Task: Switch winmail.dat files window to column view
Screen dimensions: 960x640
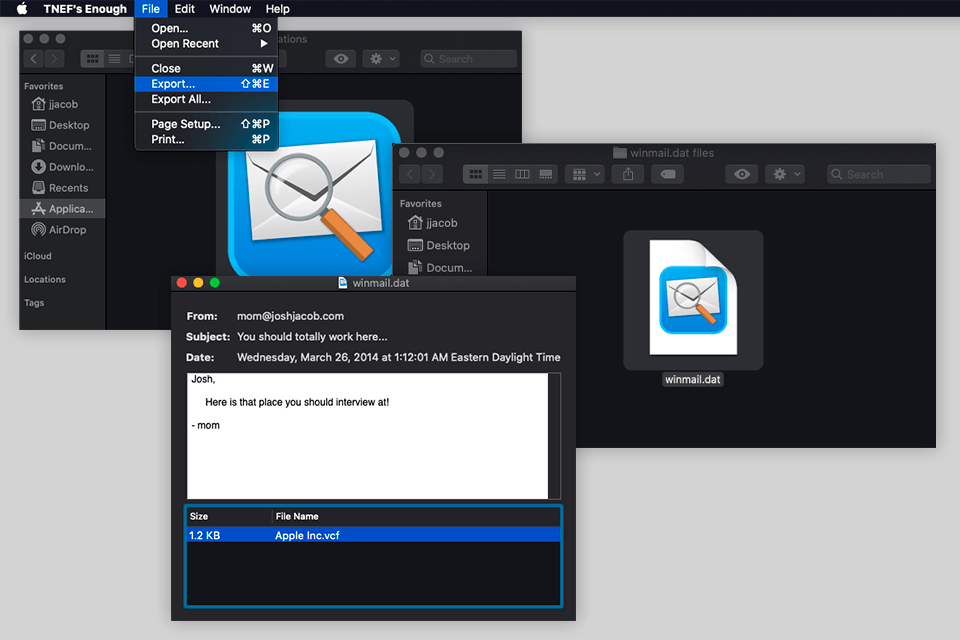Action: pos(522,174)
